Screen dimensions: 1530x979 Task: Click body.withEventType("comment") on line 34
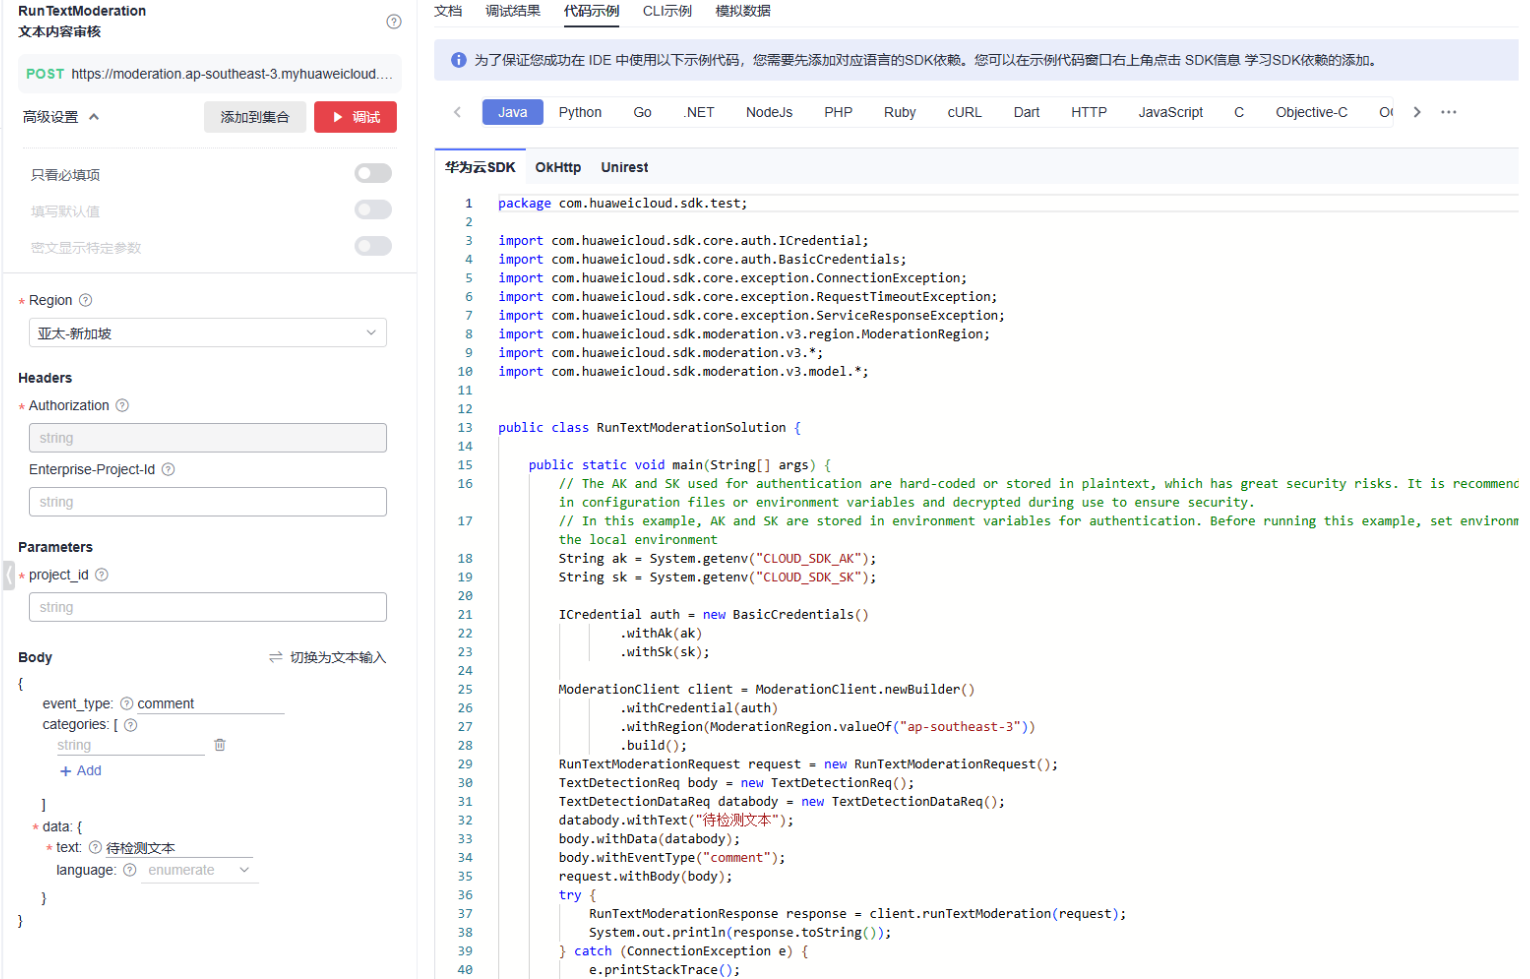pyautogui.click(x=672, y=858)
